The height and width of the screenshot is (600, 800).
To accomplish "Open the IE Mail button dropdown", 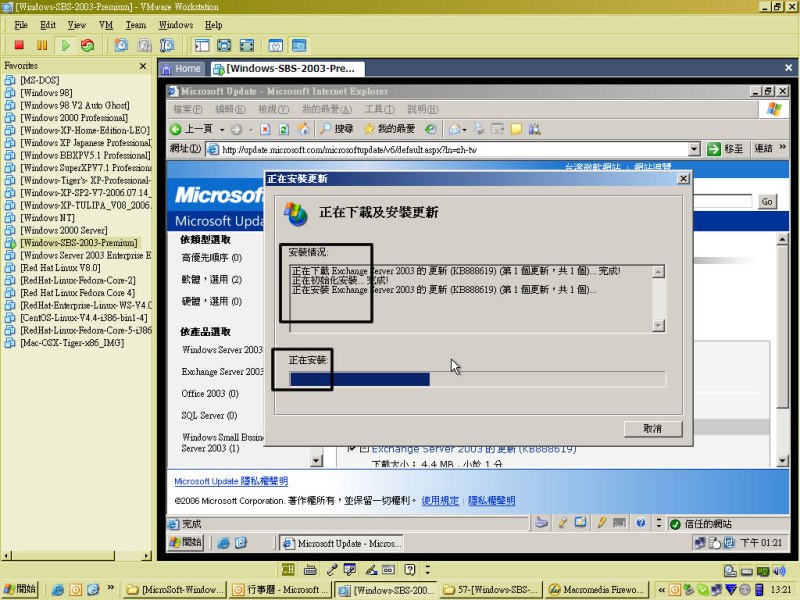I will click(x=464, y=130).
